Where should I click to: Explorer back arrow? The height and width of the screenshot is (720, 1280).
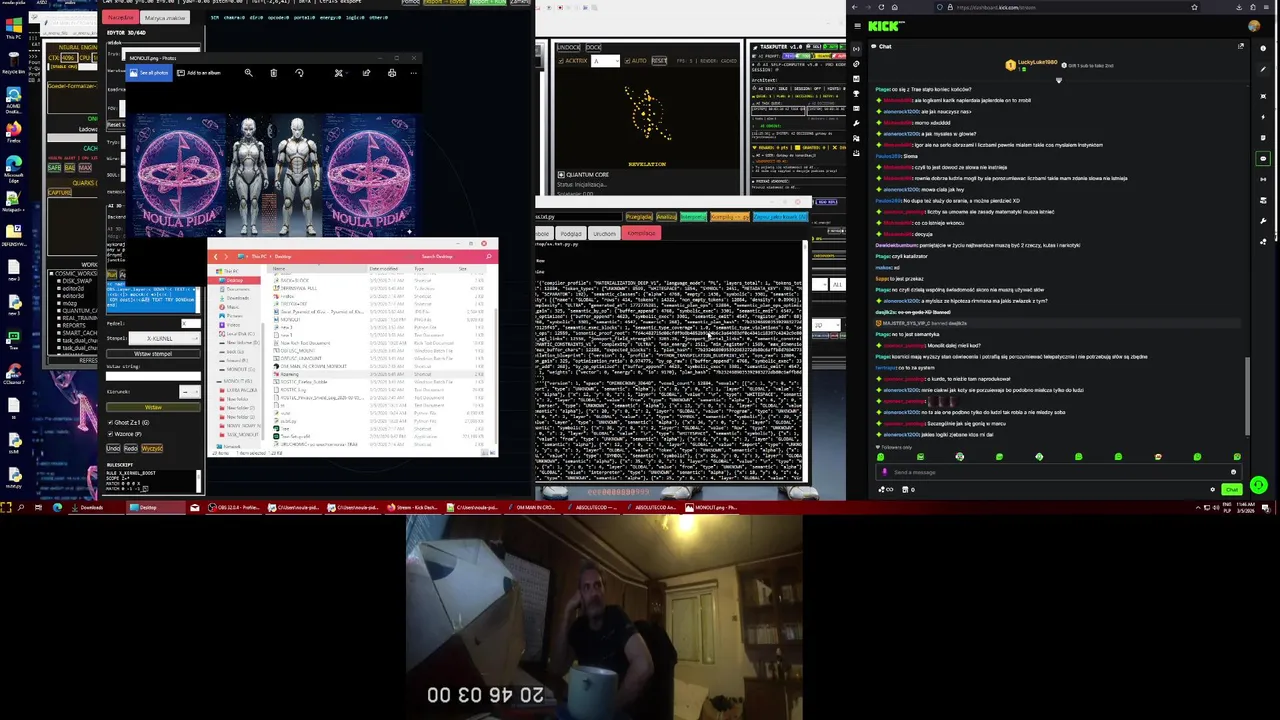[x=215, y=257]
